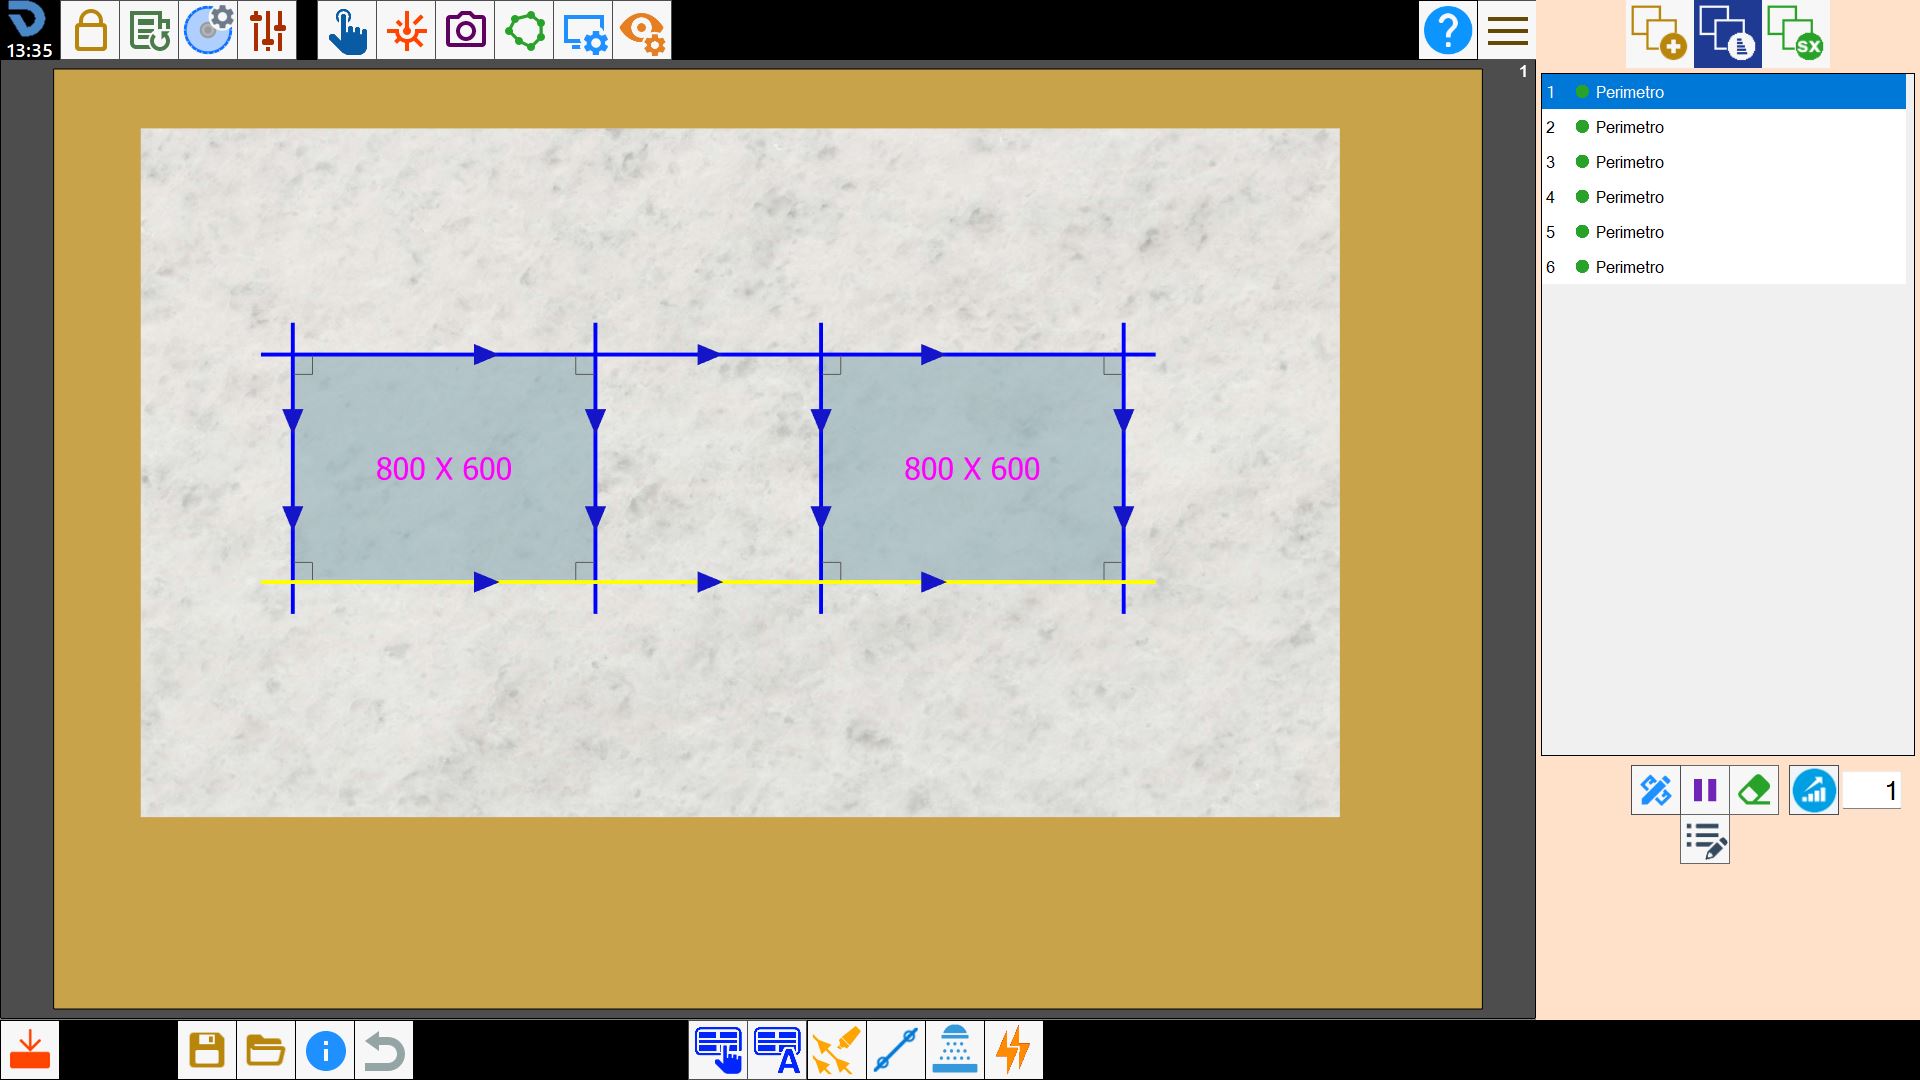Select Perimetro row 4
Image resolution: width=1920 pixels, height=1080 pixels.
coord(1723,197)
